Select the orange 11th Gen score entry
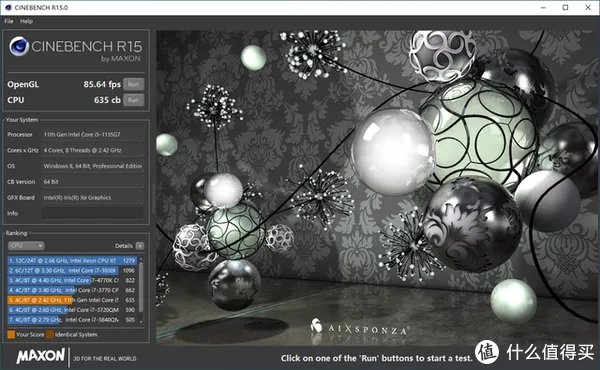 (x=72, y=300)
